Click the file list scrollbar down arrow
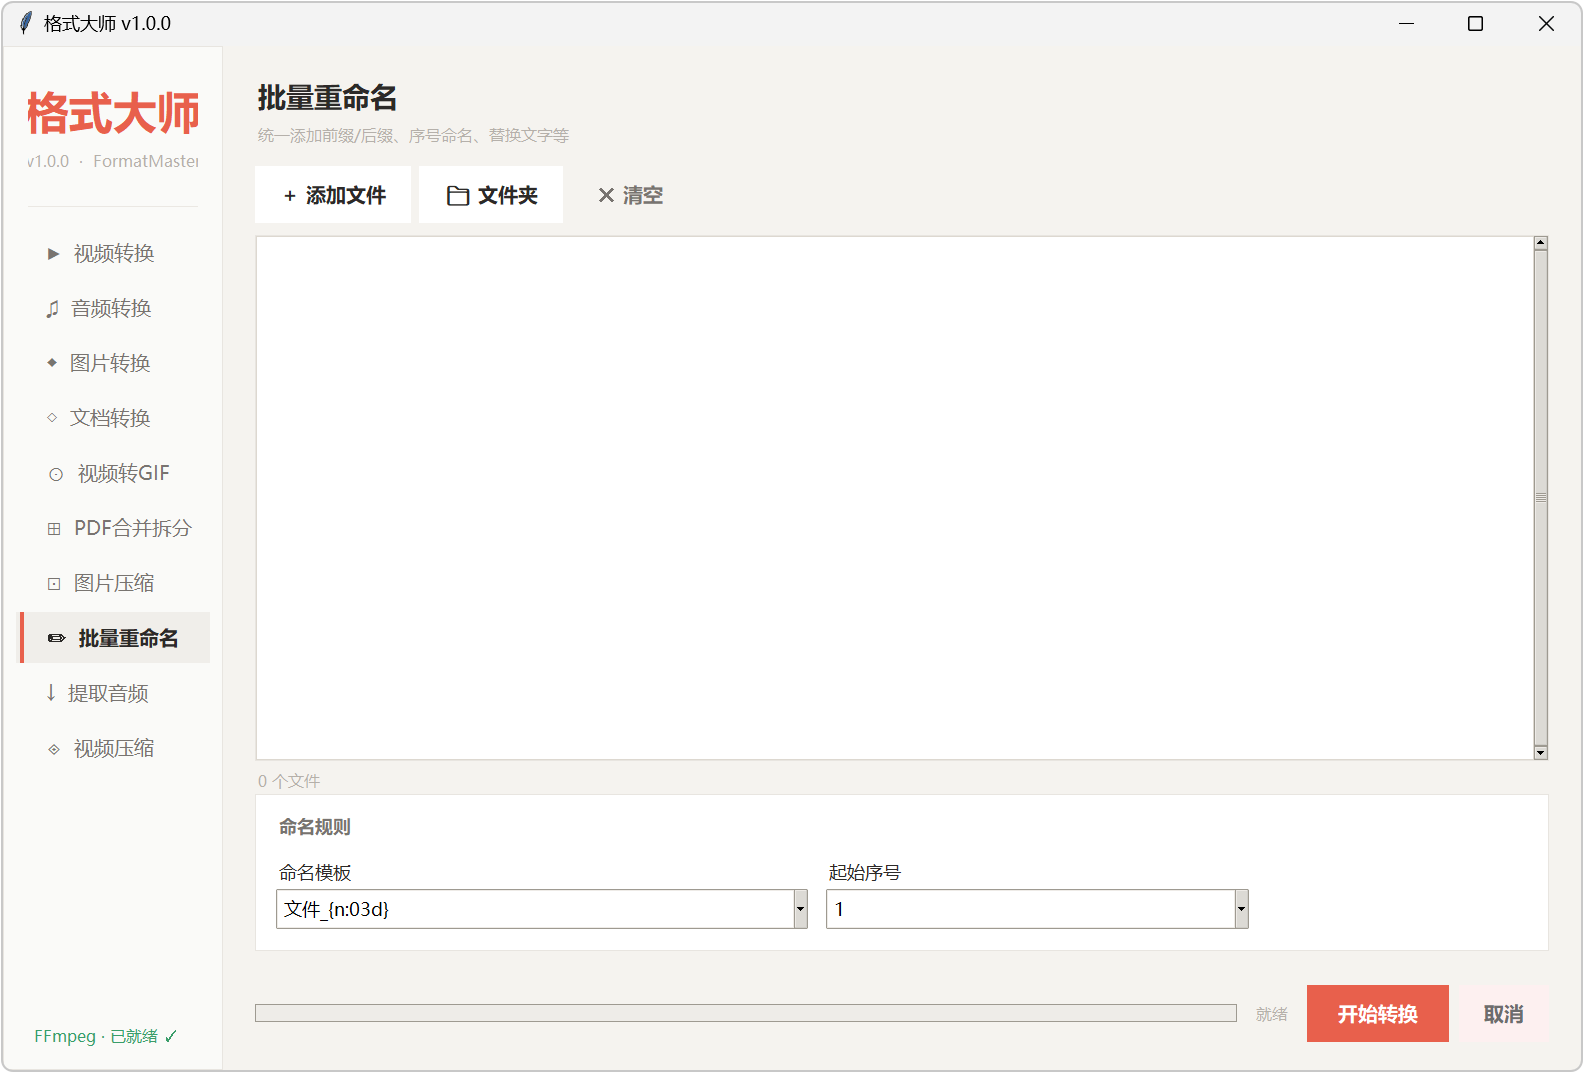The width and height of the screenshot is (1584, 1073). [x=1541, y=752]
